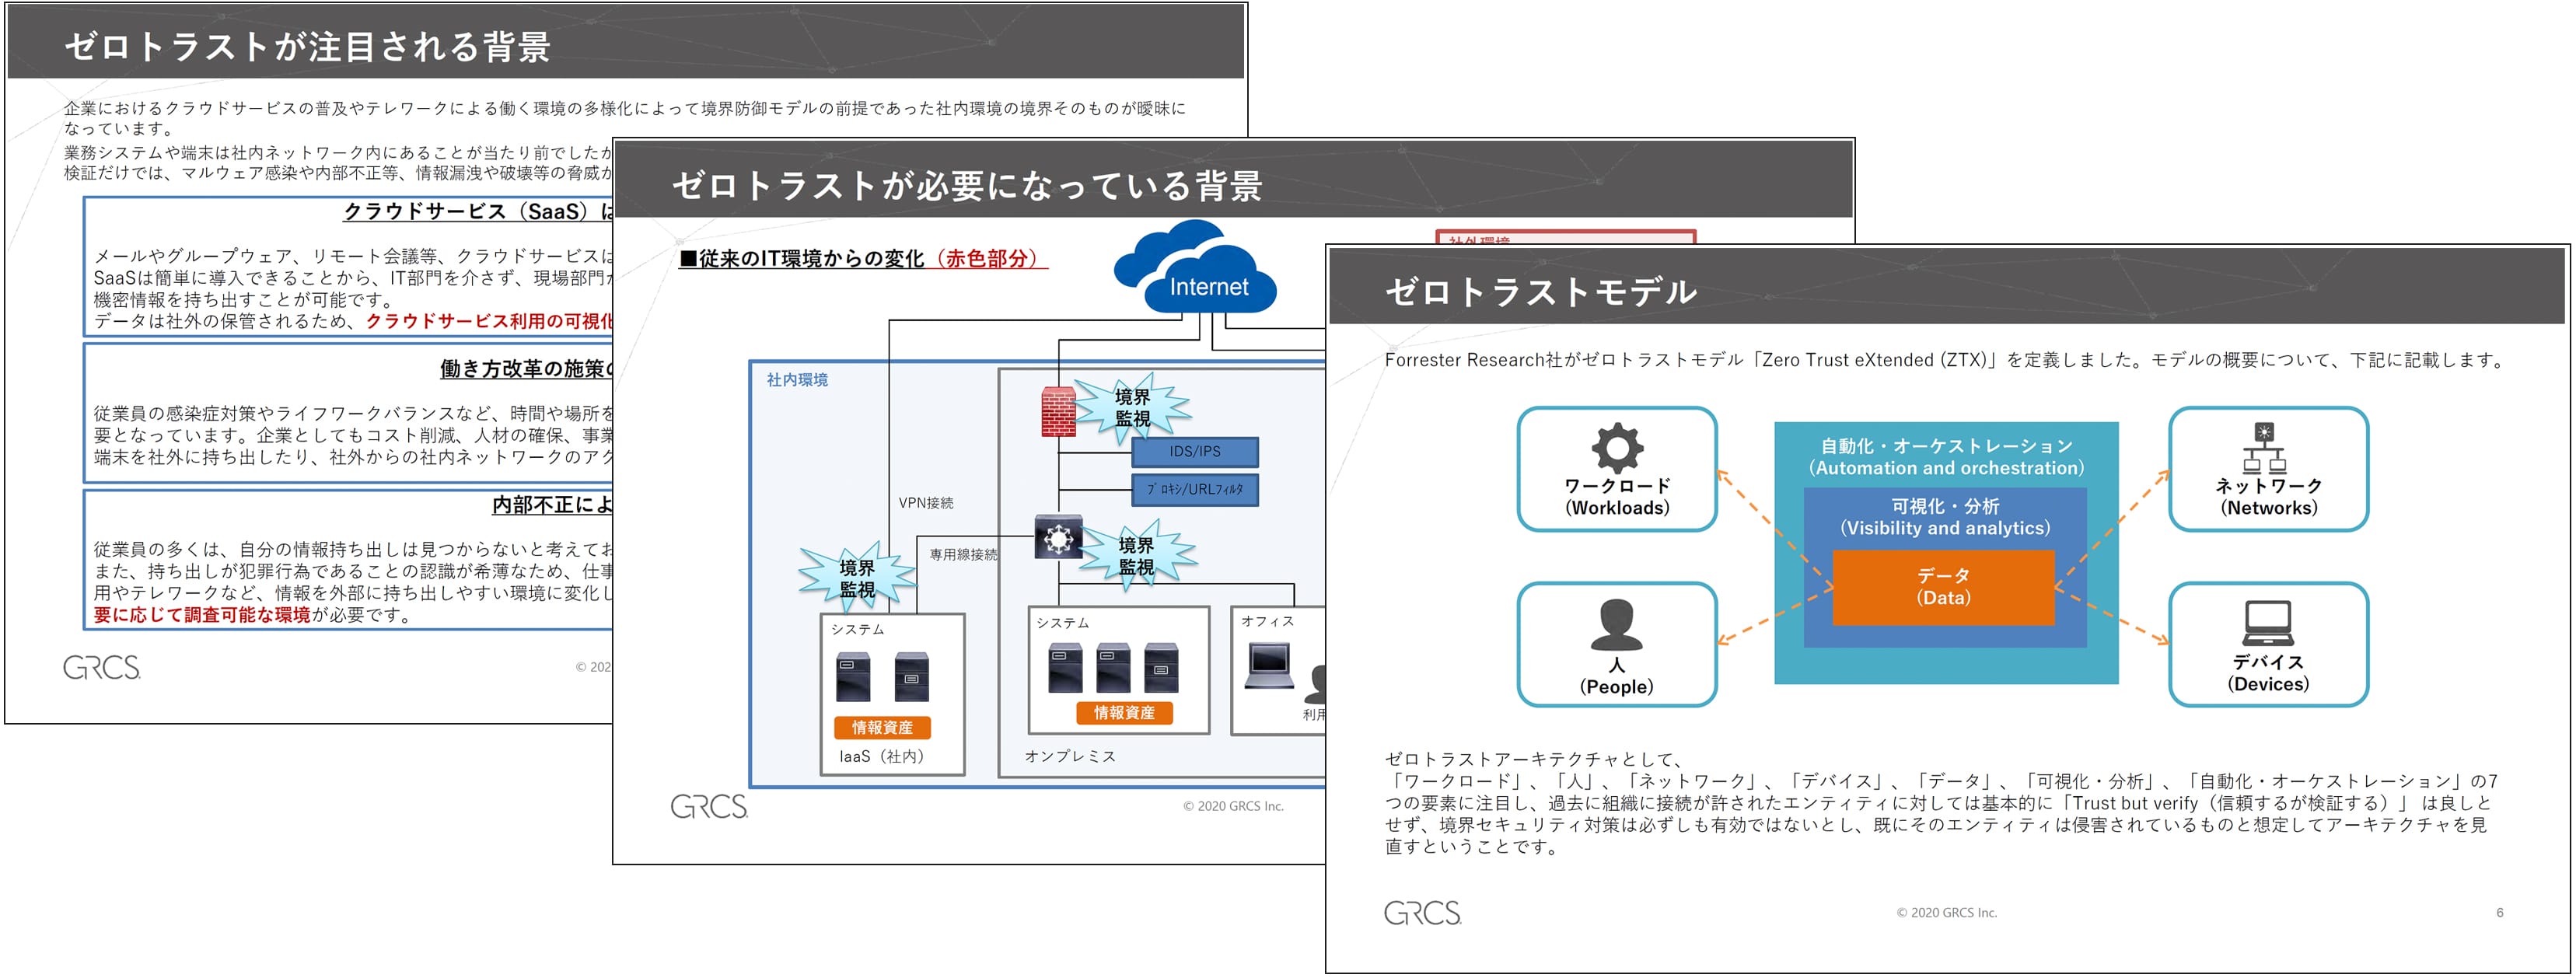Click the 社内環境 label

[797, 380]
